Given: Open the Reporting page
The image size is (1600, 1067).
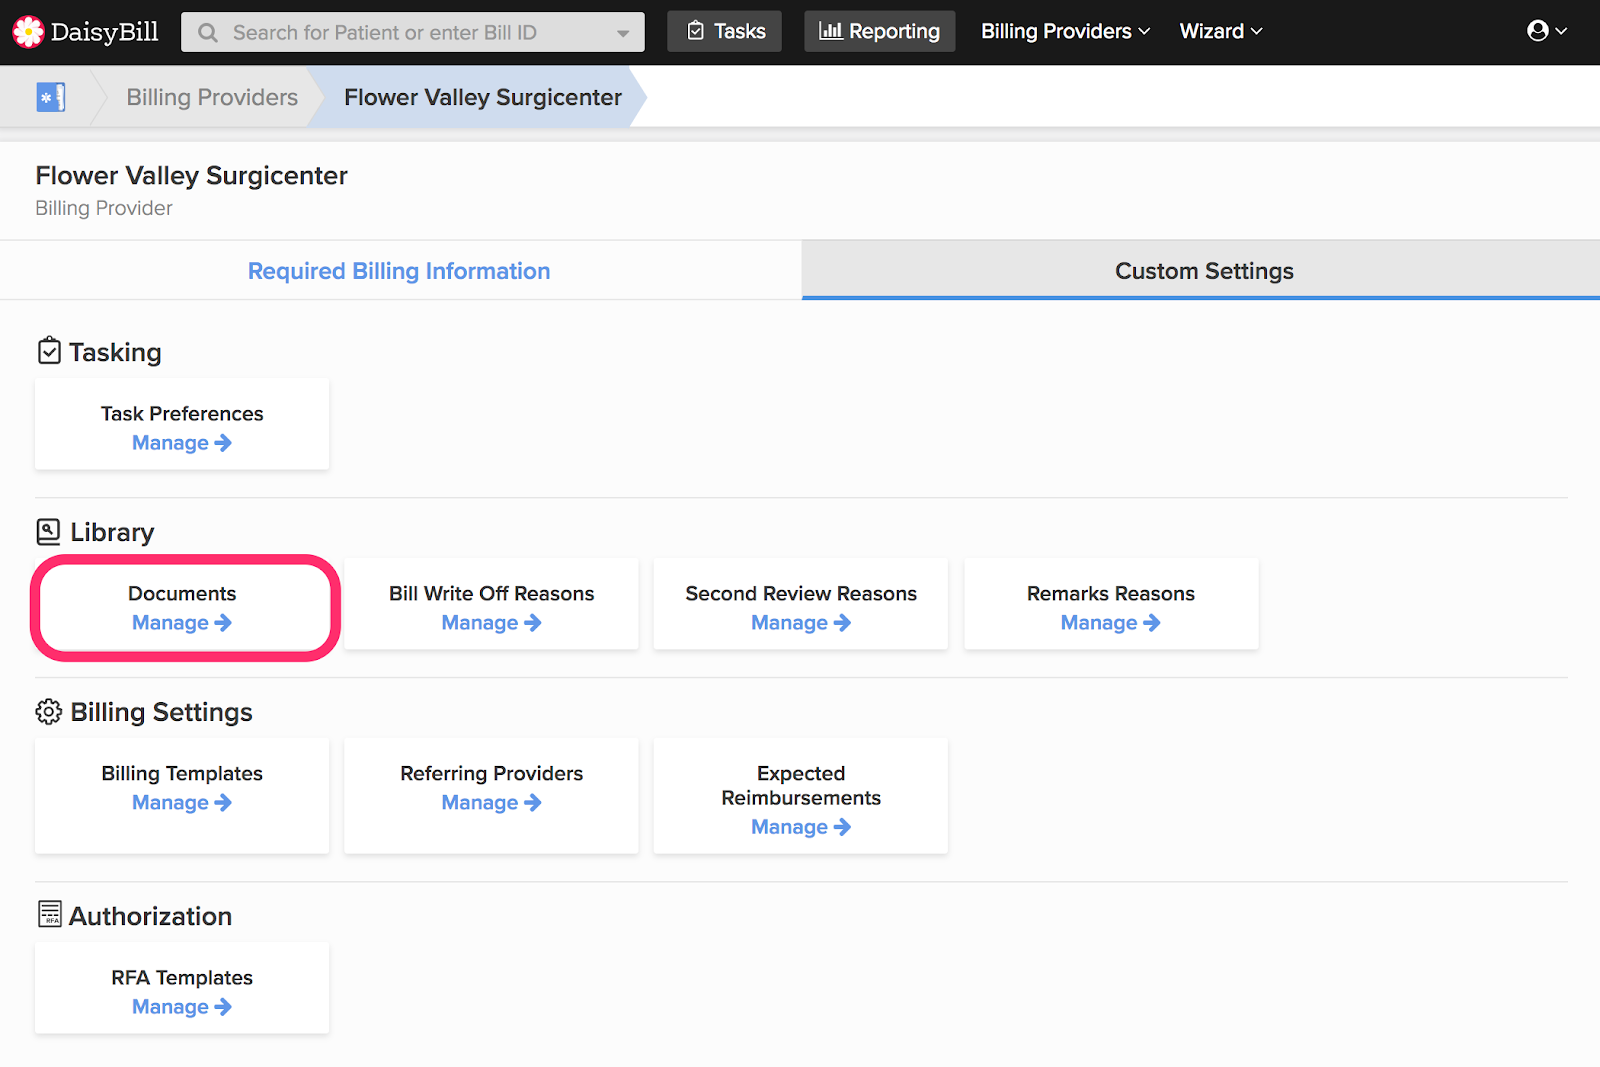Looking at the screenshot, I should point(880,31).
